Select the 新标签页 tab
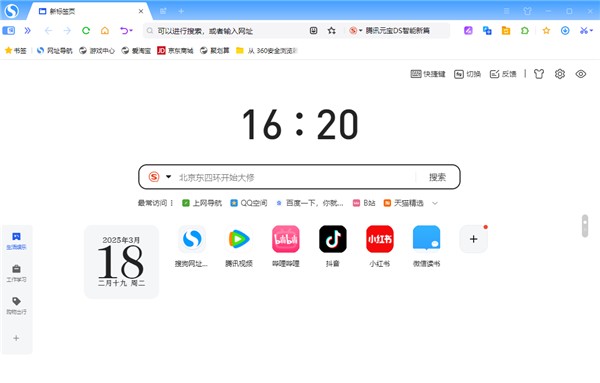Image resolution: width=600 pixels, height=383 pixels. point(90,11)
